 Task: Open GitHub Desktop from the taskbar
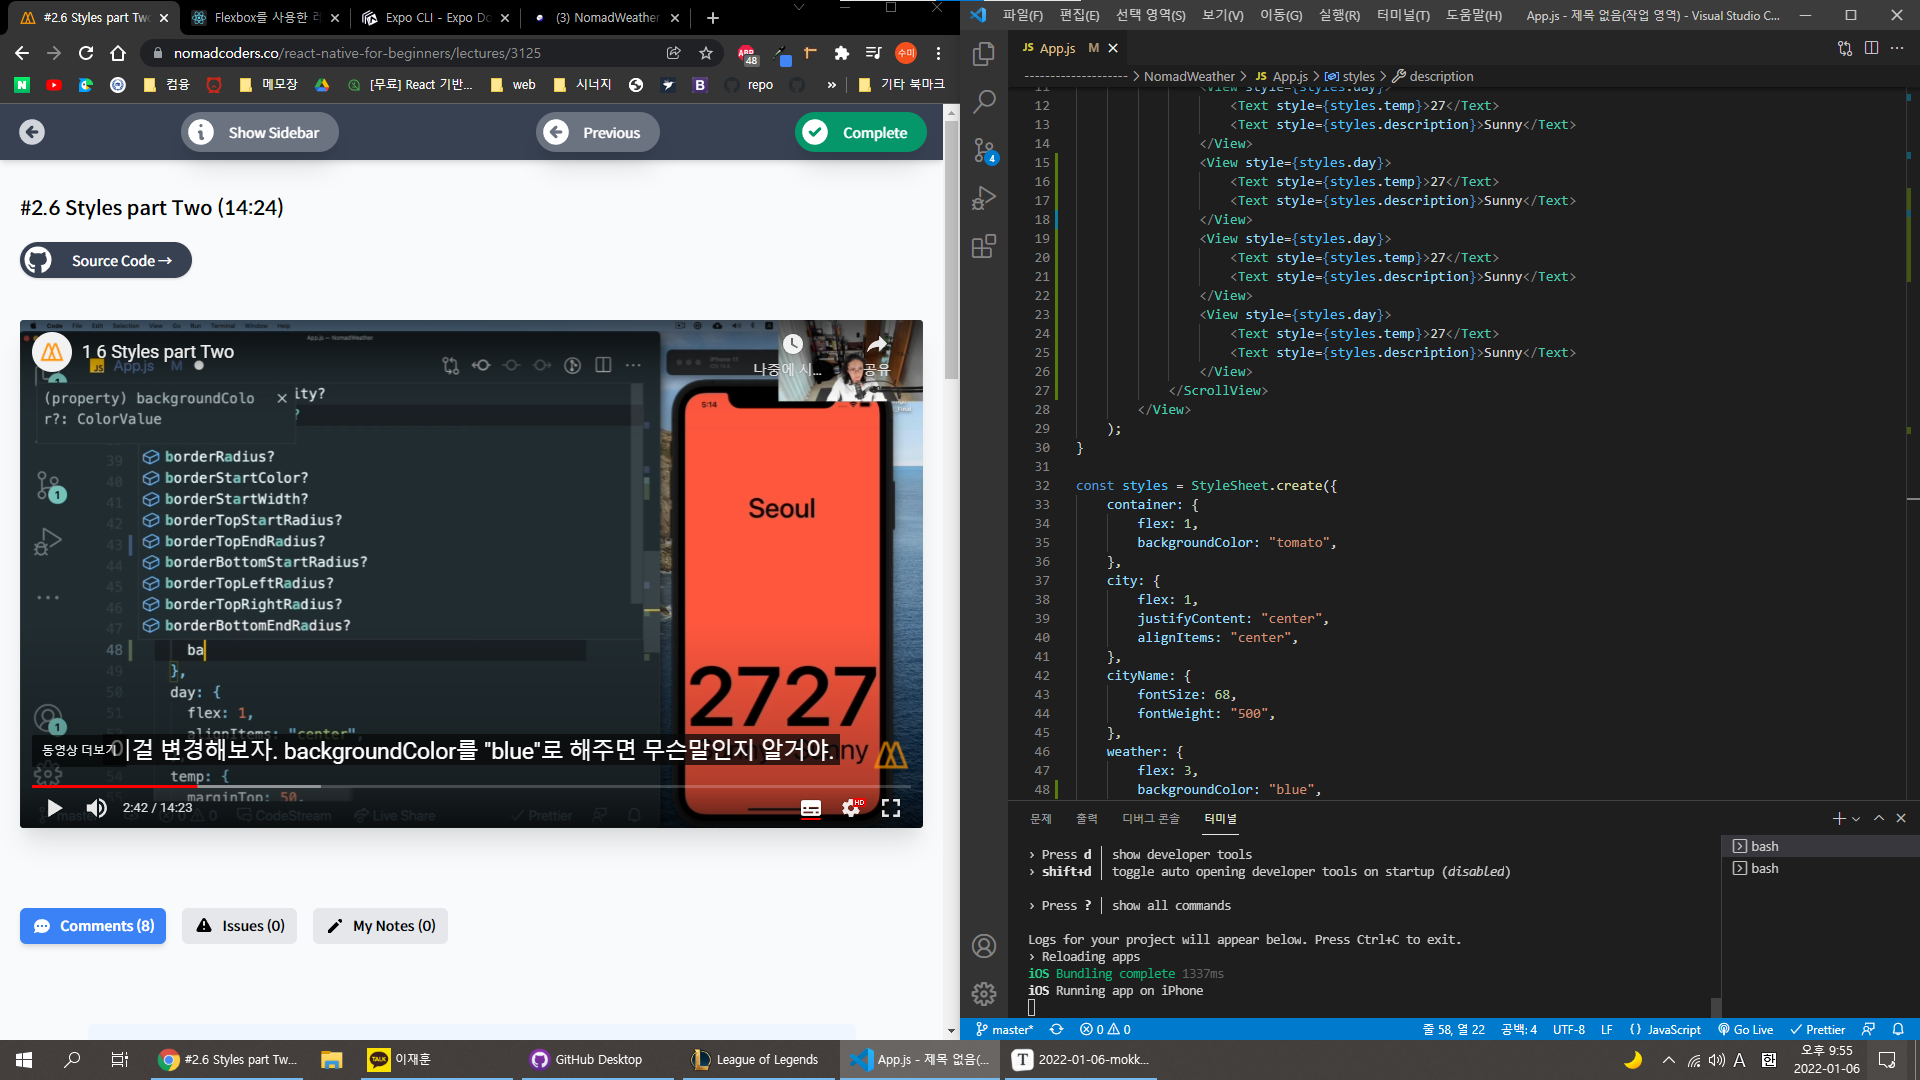tap(586, 1059)
